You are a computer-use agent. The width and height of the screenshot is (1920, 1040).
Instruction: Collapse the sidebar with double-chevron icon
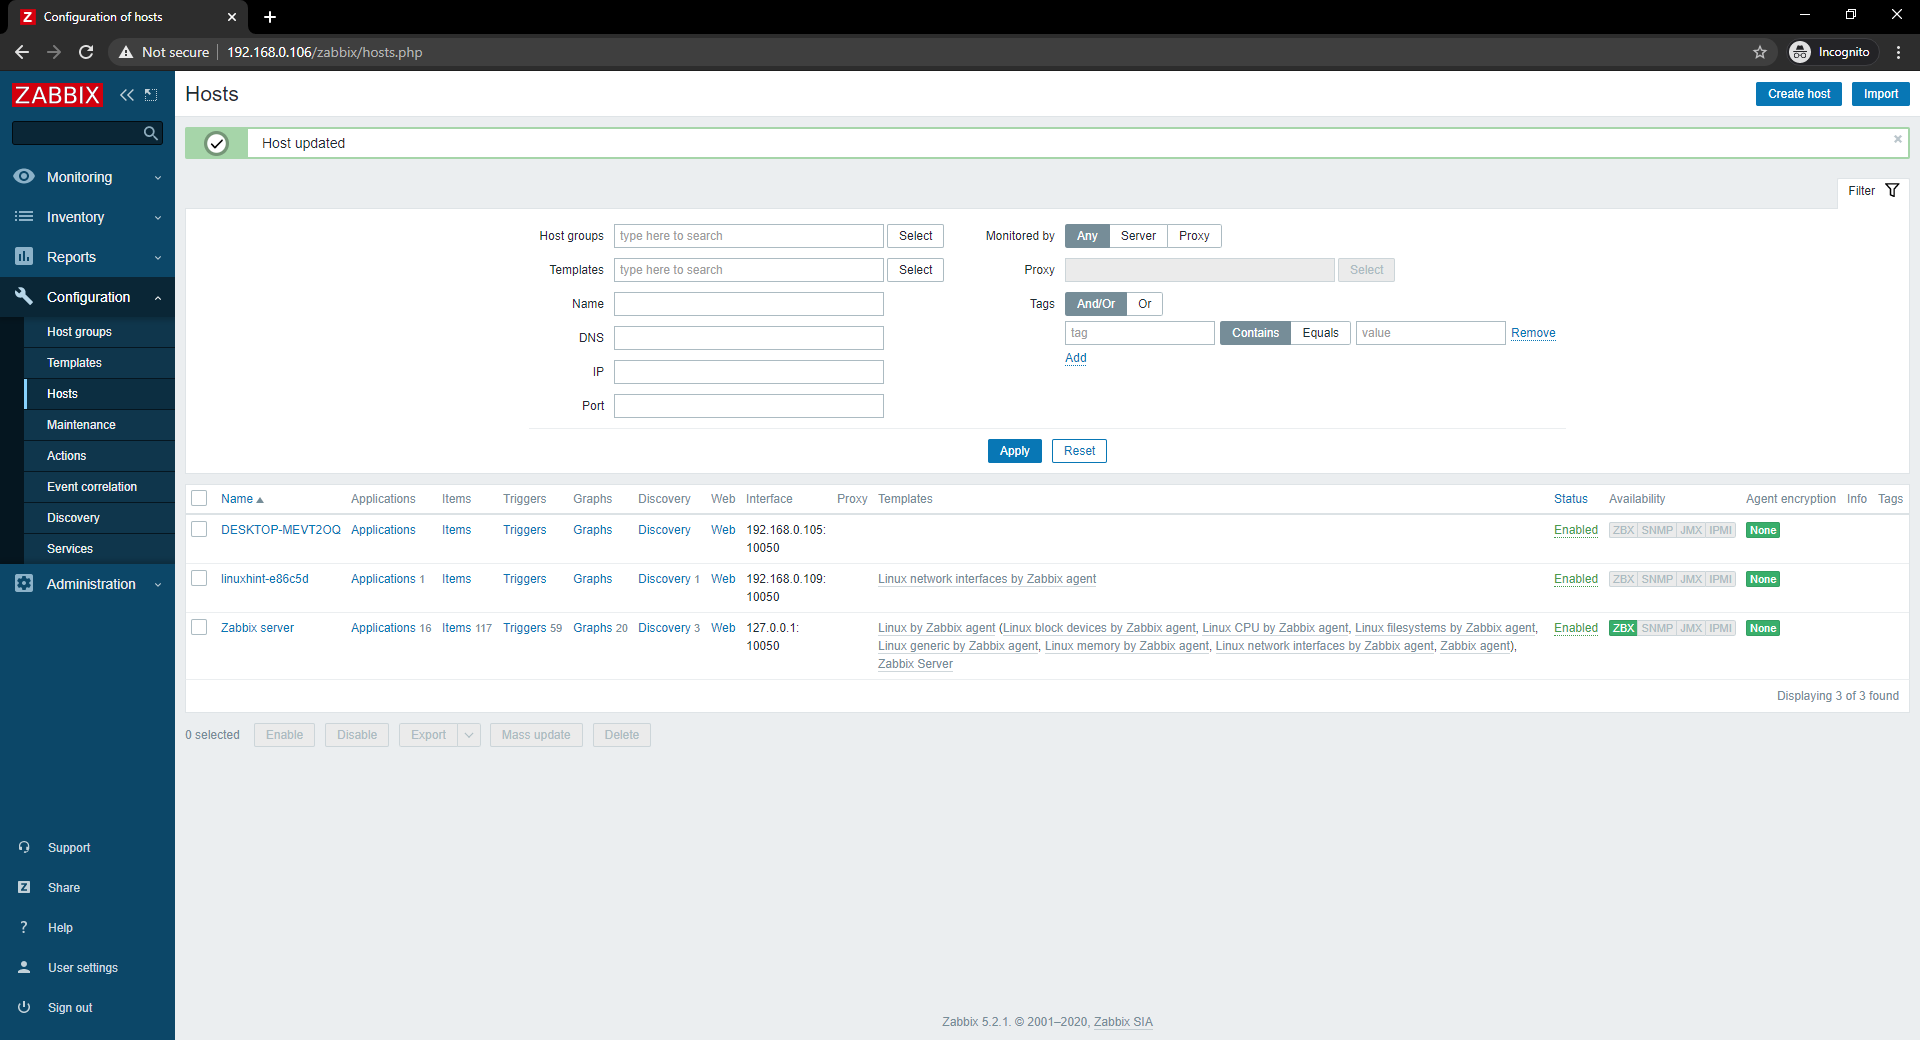[x=126, y=95]
